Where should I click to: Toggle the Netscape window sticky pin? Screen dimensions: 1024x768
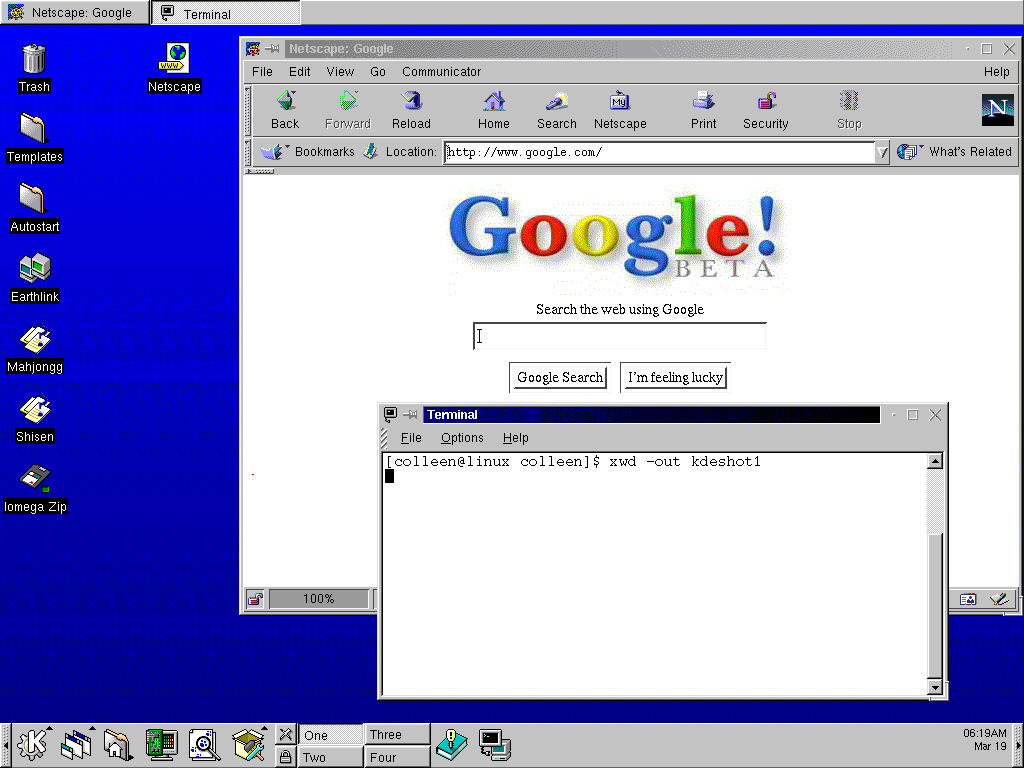(x=272, y=48)
